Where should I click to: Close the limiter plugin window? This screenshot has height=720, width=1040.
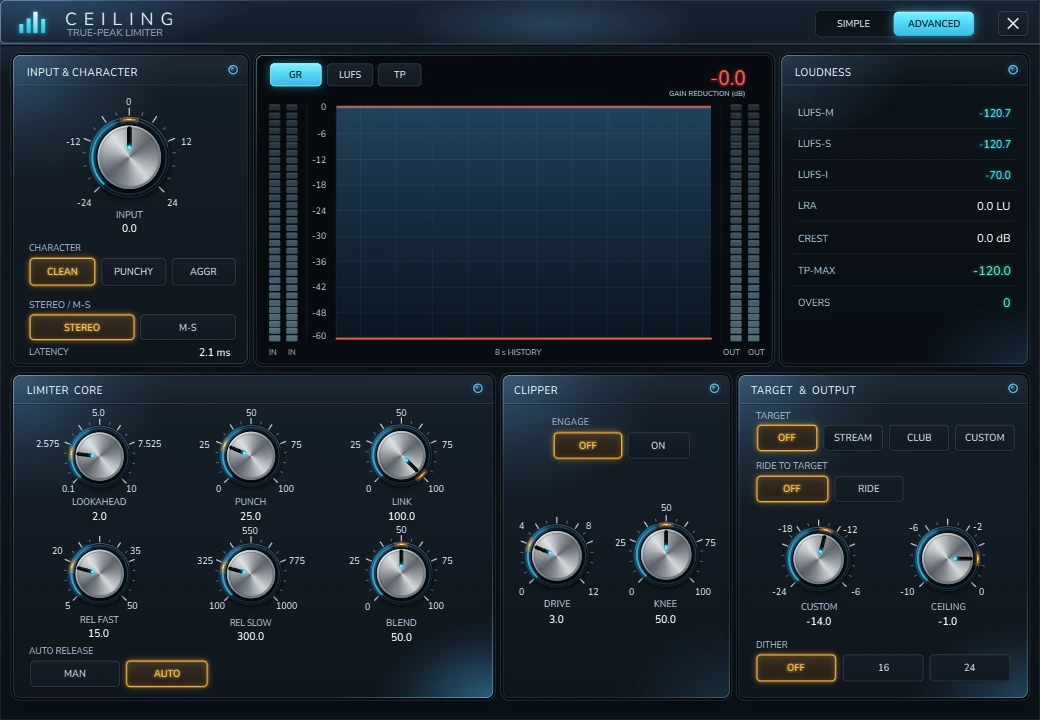[x=1013, y=23]
